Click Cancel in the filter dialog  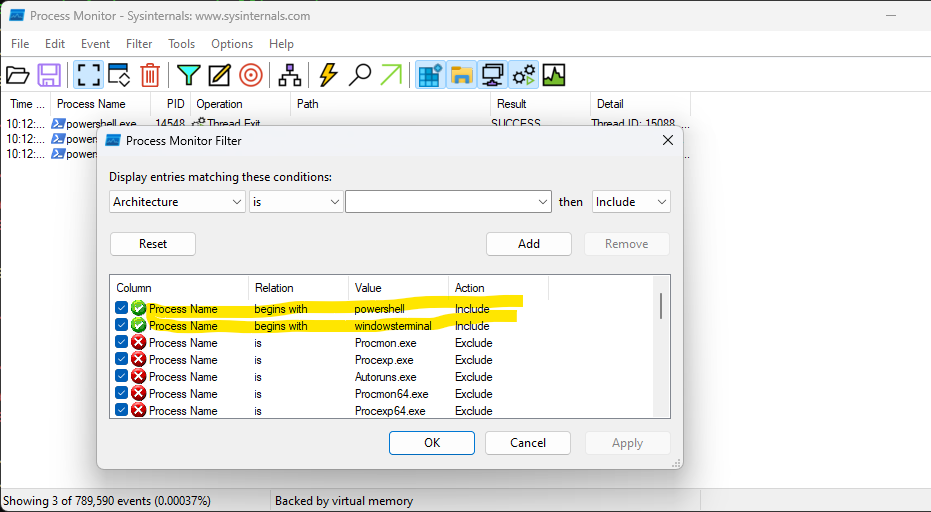coord(528,443)
